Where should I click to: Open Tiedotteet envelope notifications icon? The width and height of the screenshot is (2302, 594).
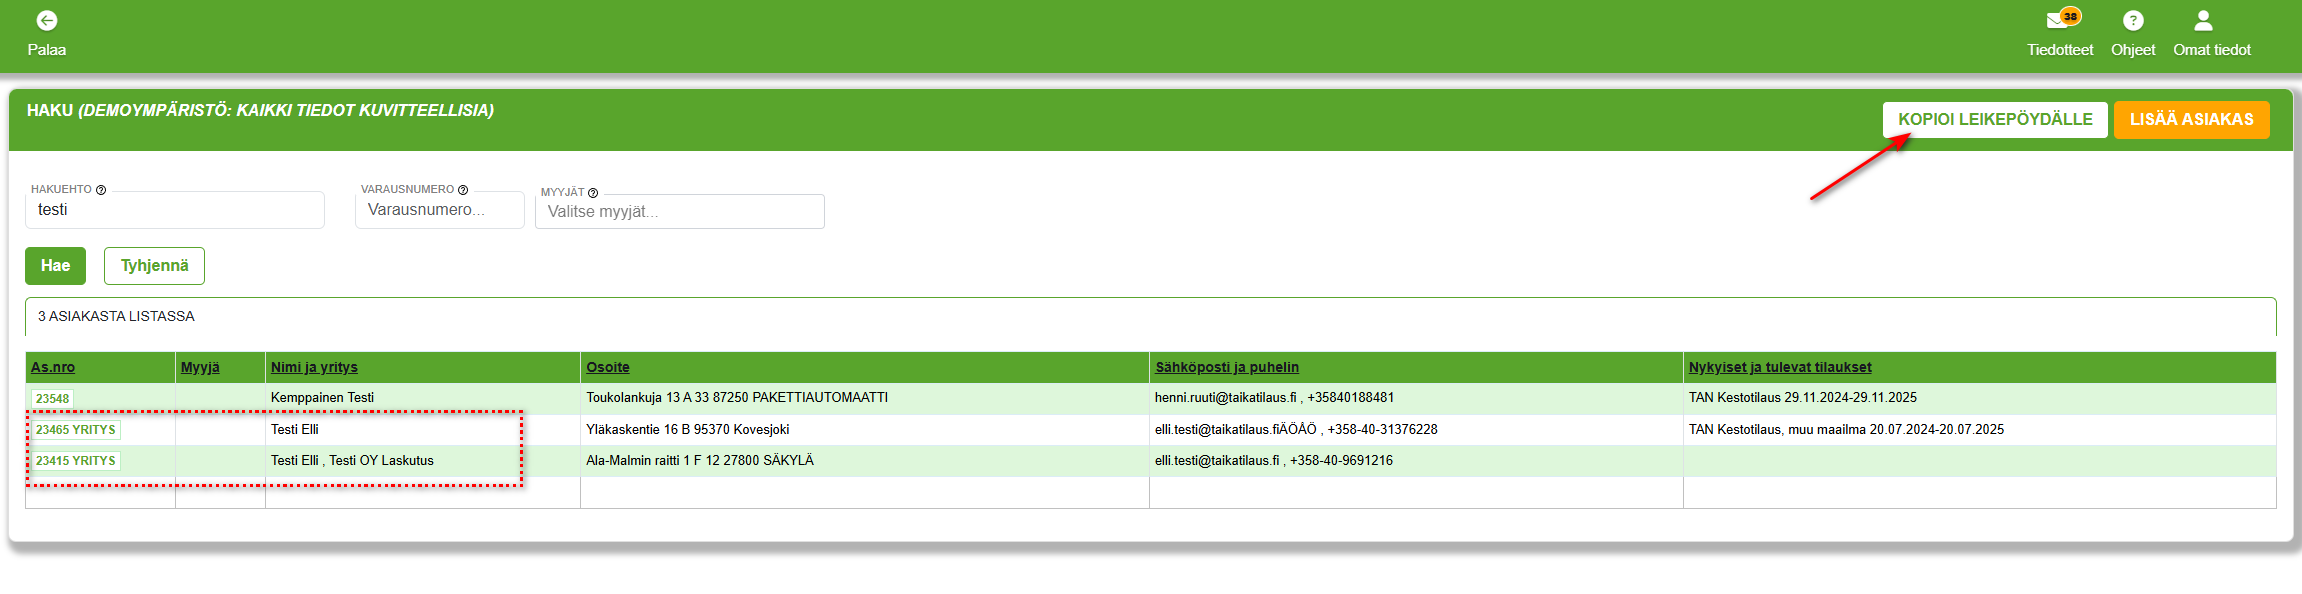point(2058,21)
